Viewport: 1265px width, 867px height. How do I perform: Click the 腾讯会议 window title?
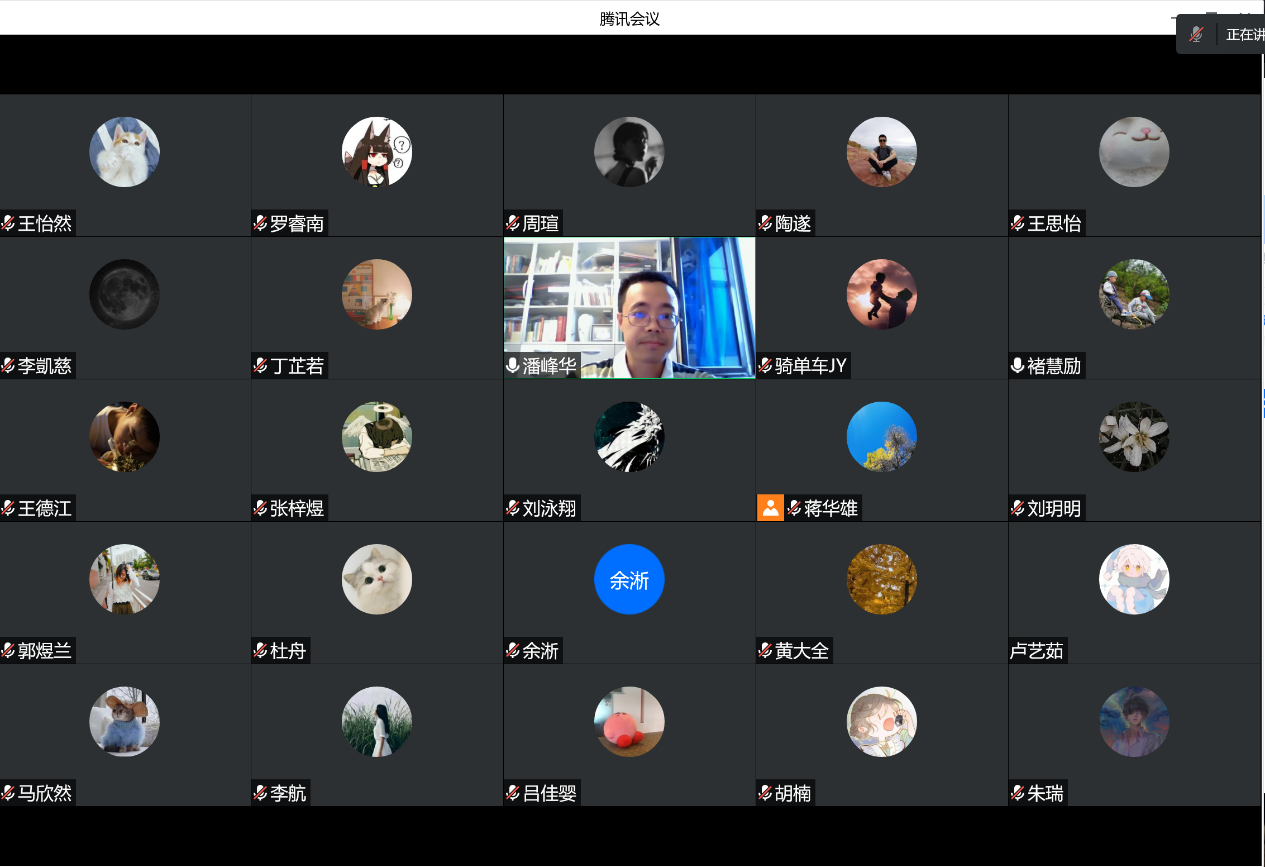[x=630, y=19]
